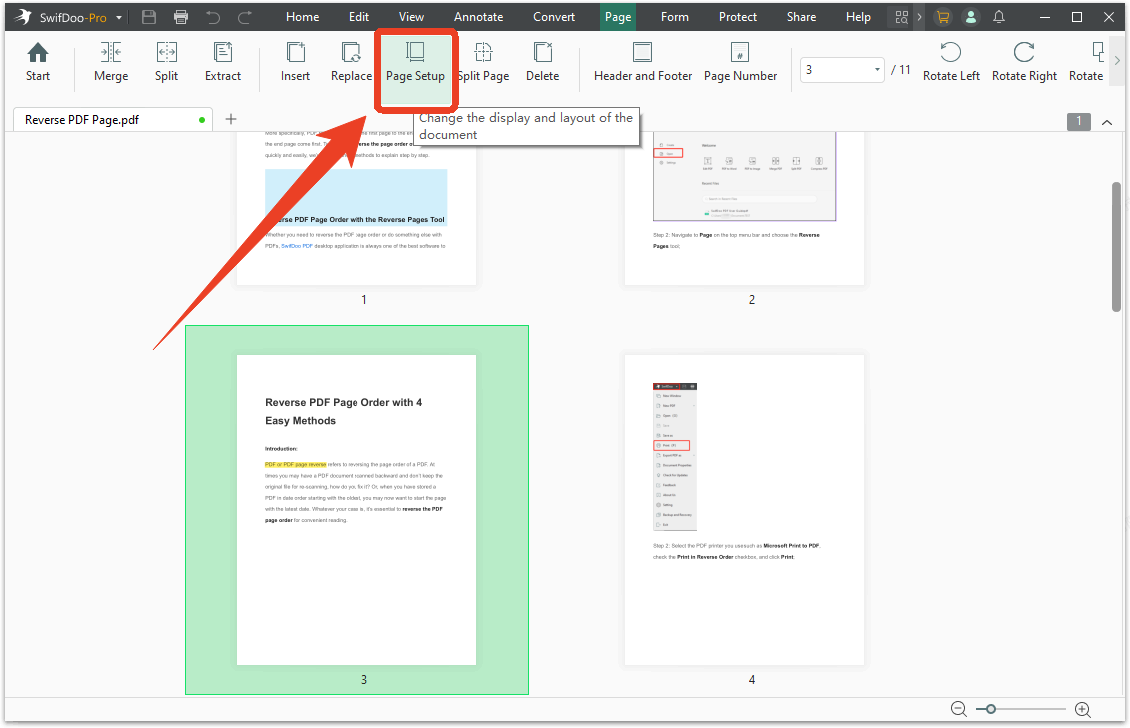
Task: Open the shopping cart icon
Action: coord(943,17)
